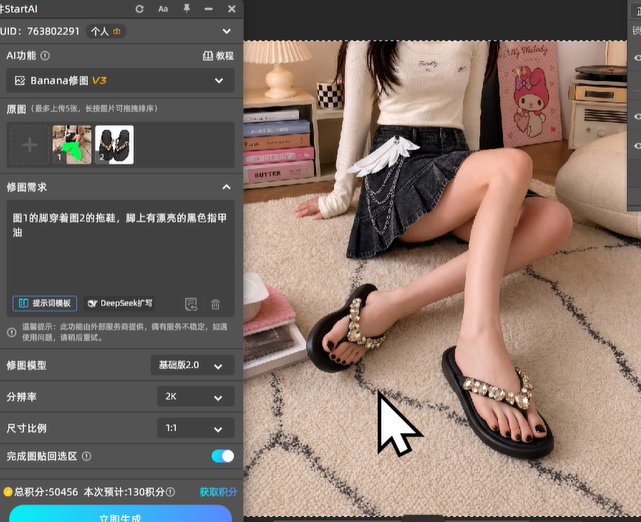Select source image thumbnail 1

tap(72, 145)
